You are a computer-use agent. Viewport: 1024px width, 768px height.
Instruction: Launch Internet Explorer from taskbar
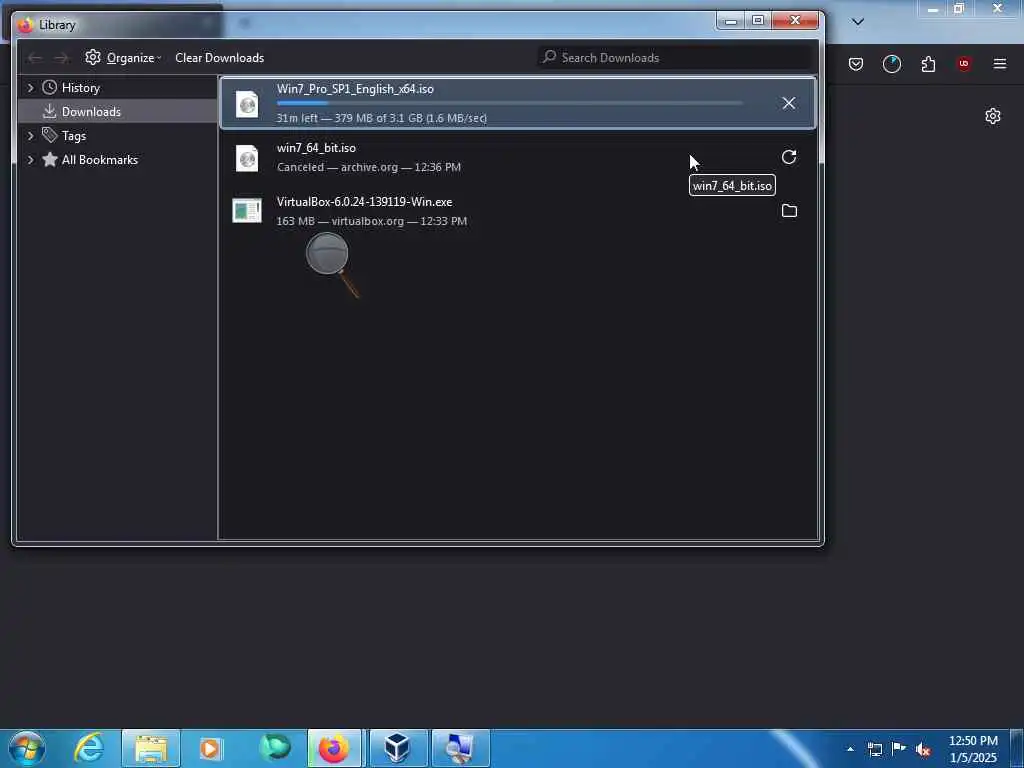click(89, 748)
